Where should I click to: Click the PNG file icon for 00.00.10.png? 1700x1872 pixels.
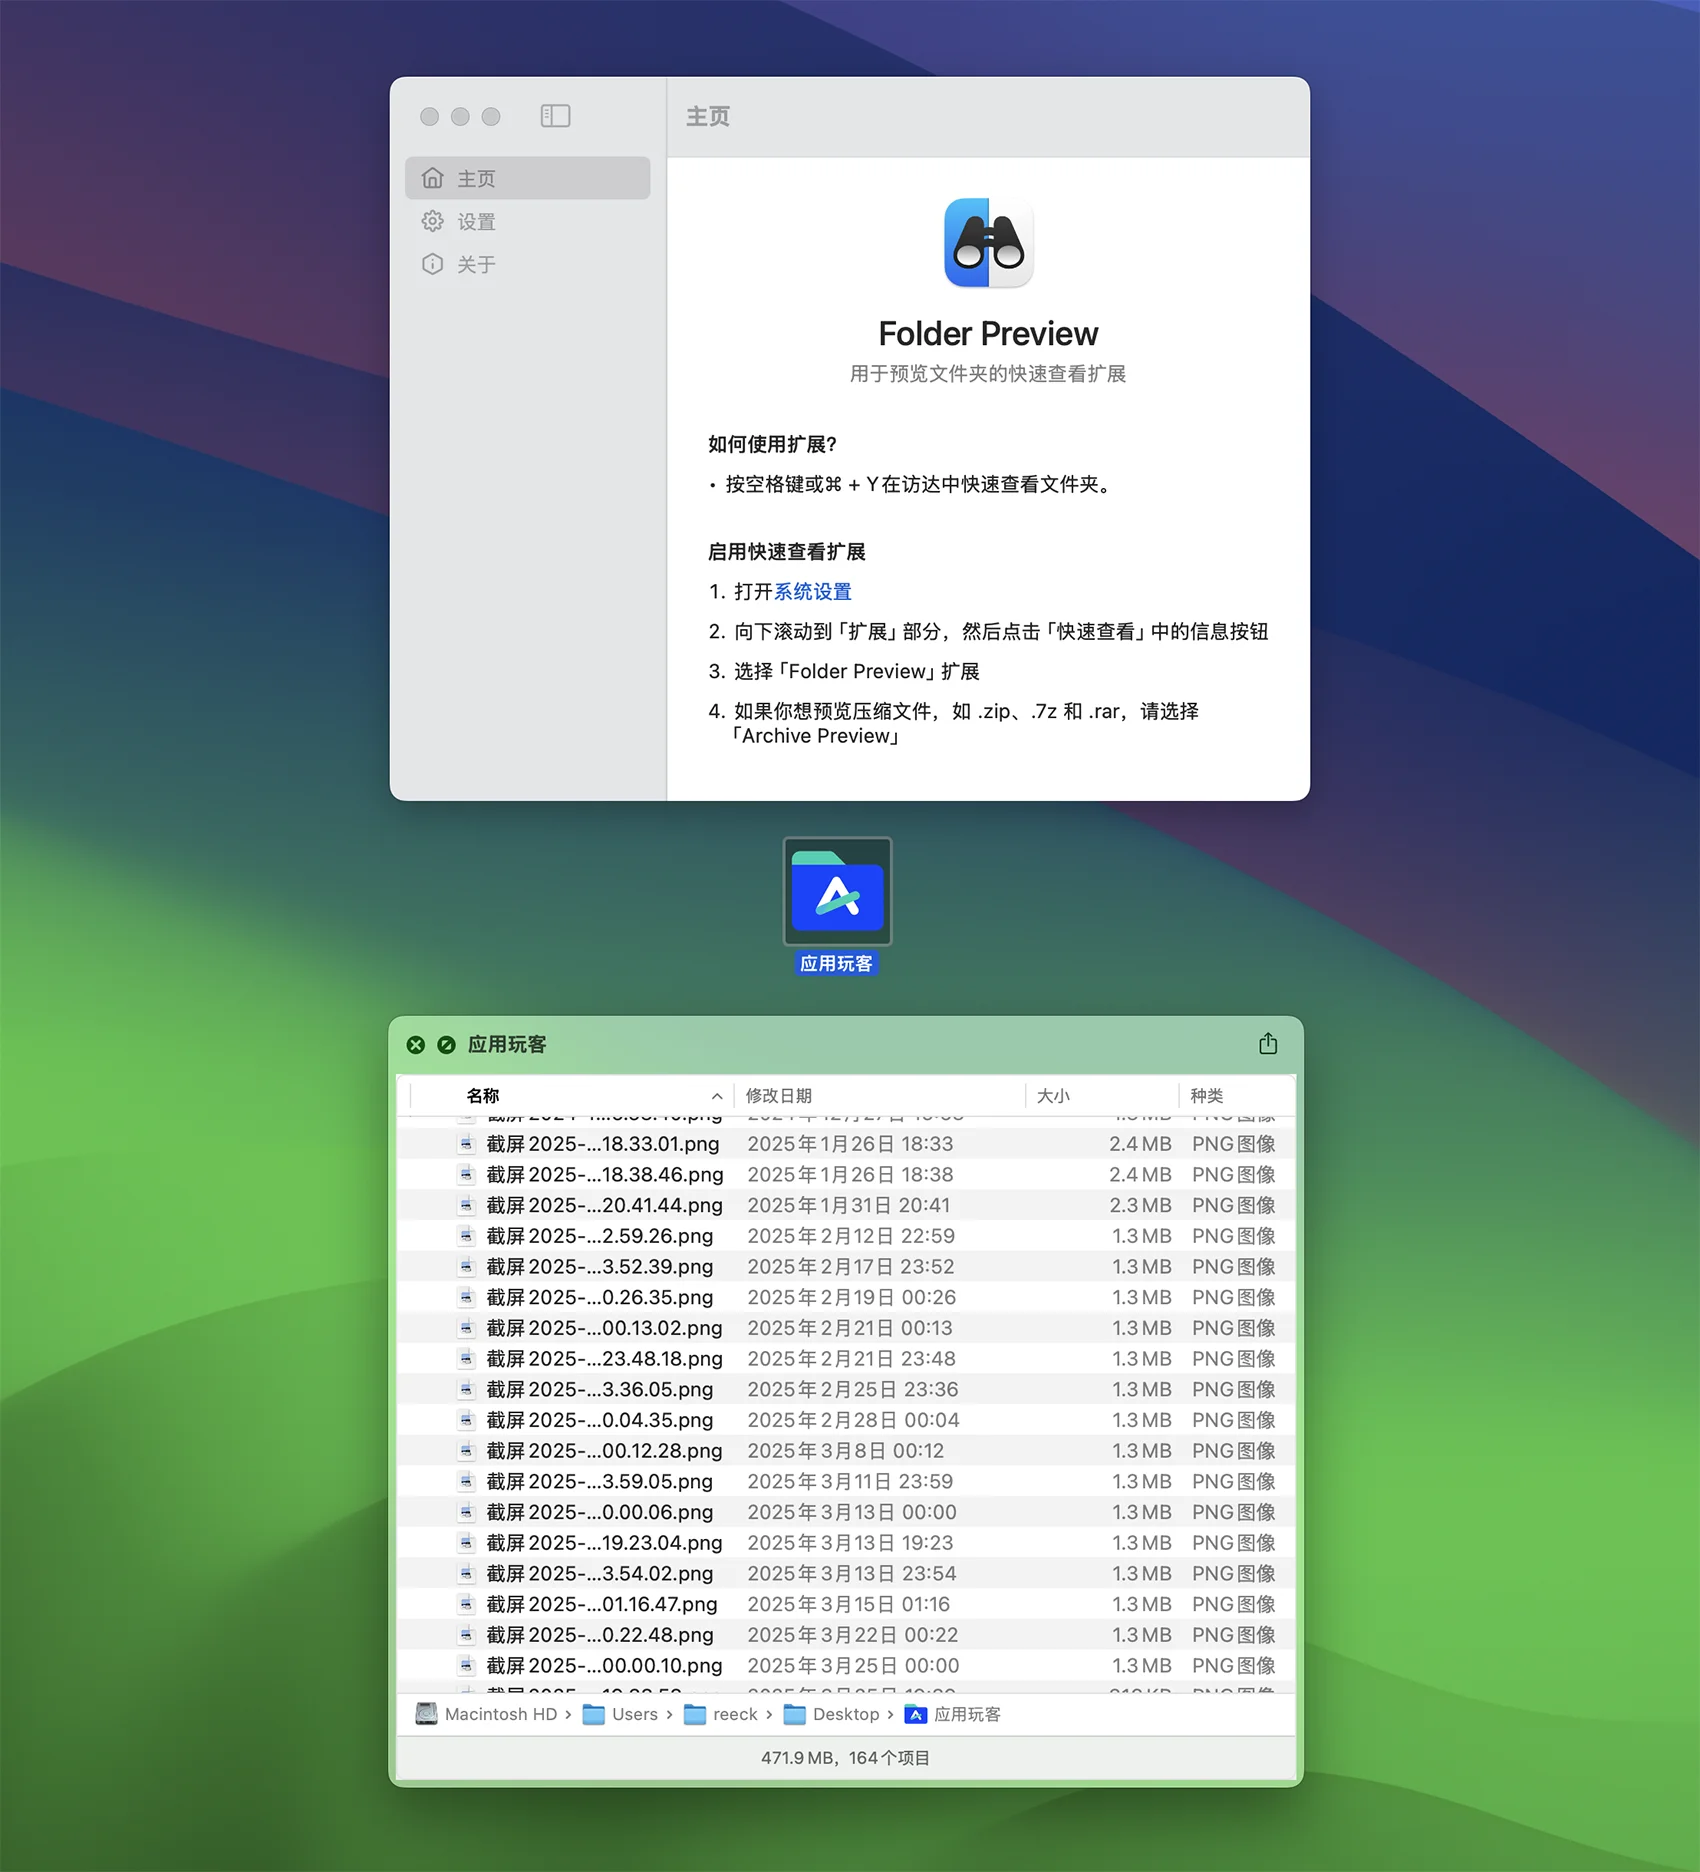pos(466,1665)
